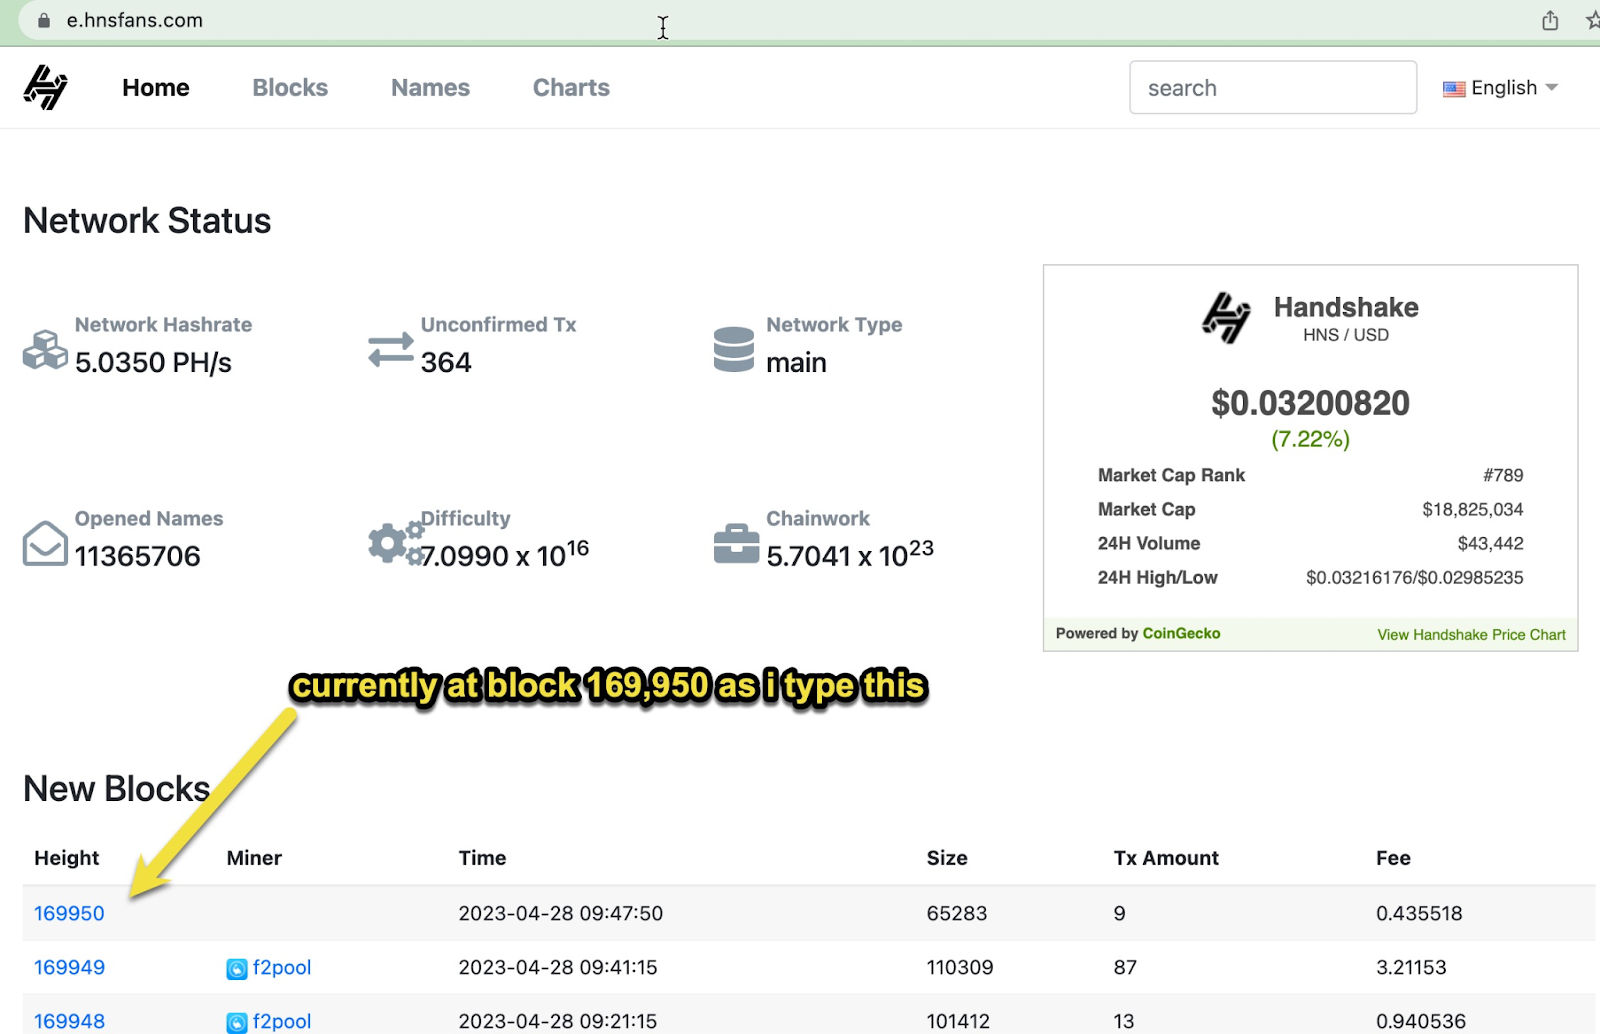Click the browser share icon
The width and height of the screenshot is (1600, 1034).
(1550, 20)
